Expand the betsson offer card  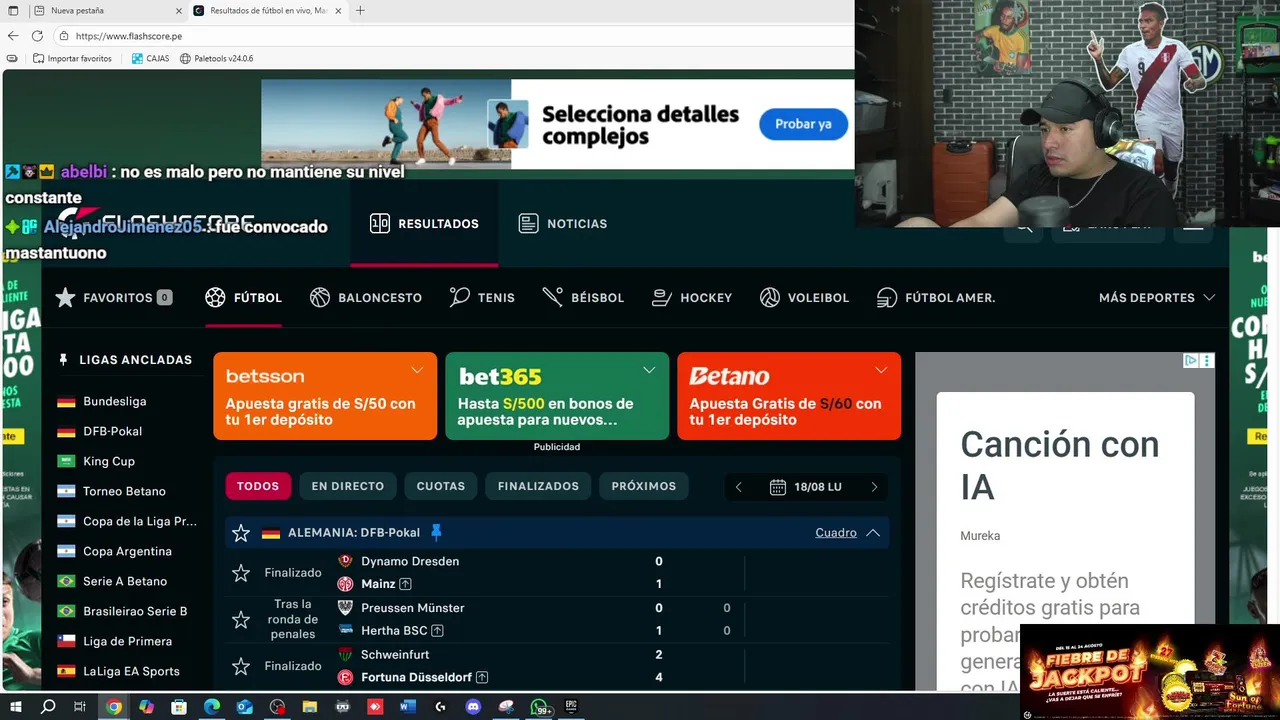(417, 370)
